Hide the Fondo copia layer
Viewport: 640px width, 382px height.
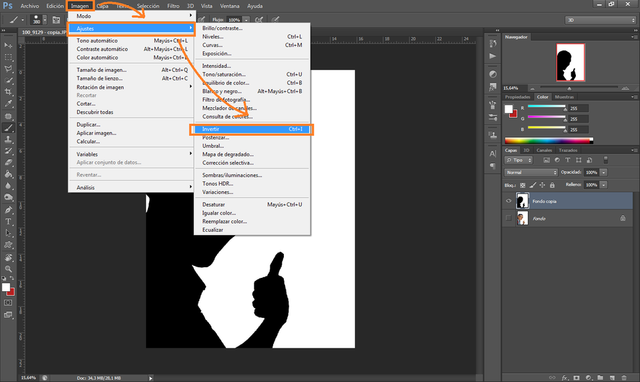pyautogui.click(x=509, y=201)
